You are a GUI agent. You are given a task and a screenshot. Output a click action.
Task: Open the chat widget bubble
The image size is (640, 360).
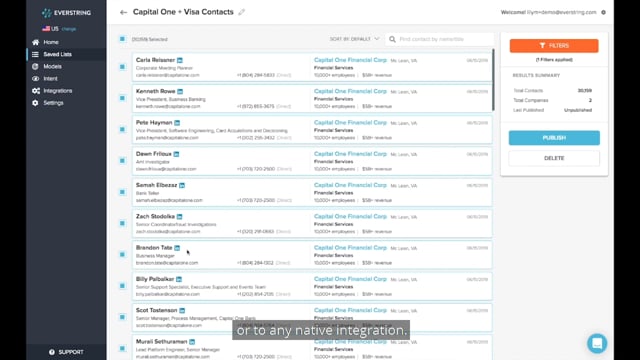coord(597,343)
